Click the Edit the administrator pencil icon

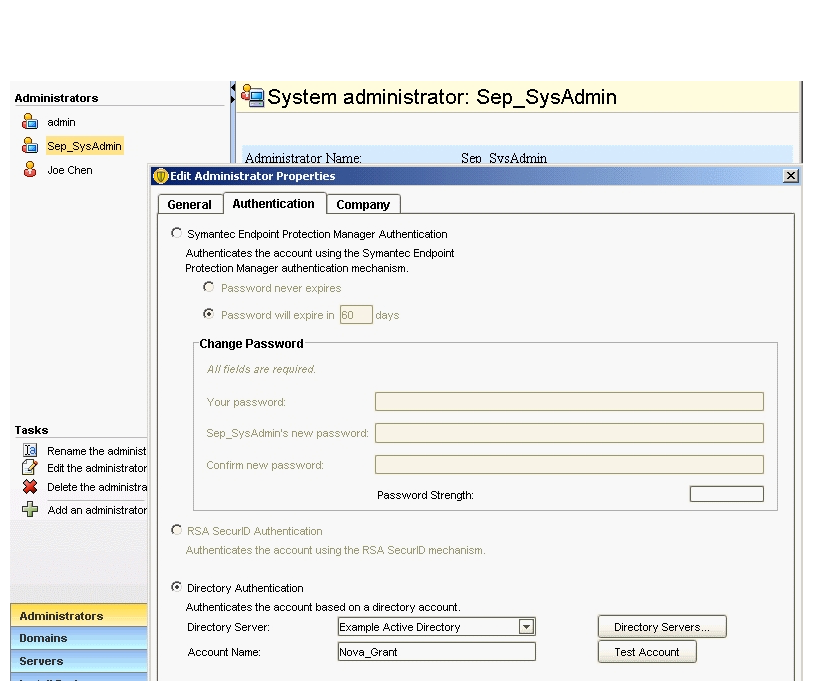30,467
